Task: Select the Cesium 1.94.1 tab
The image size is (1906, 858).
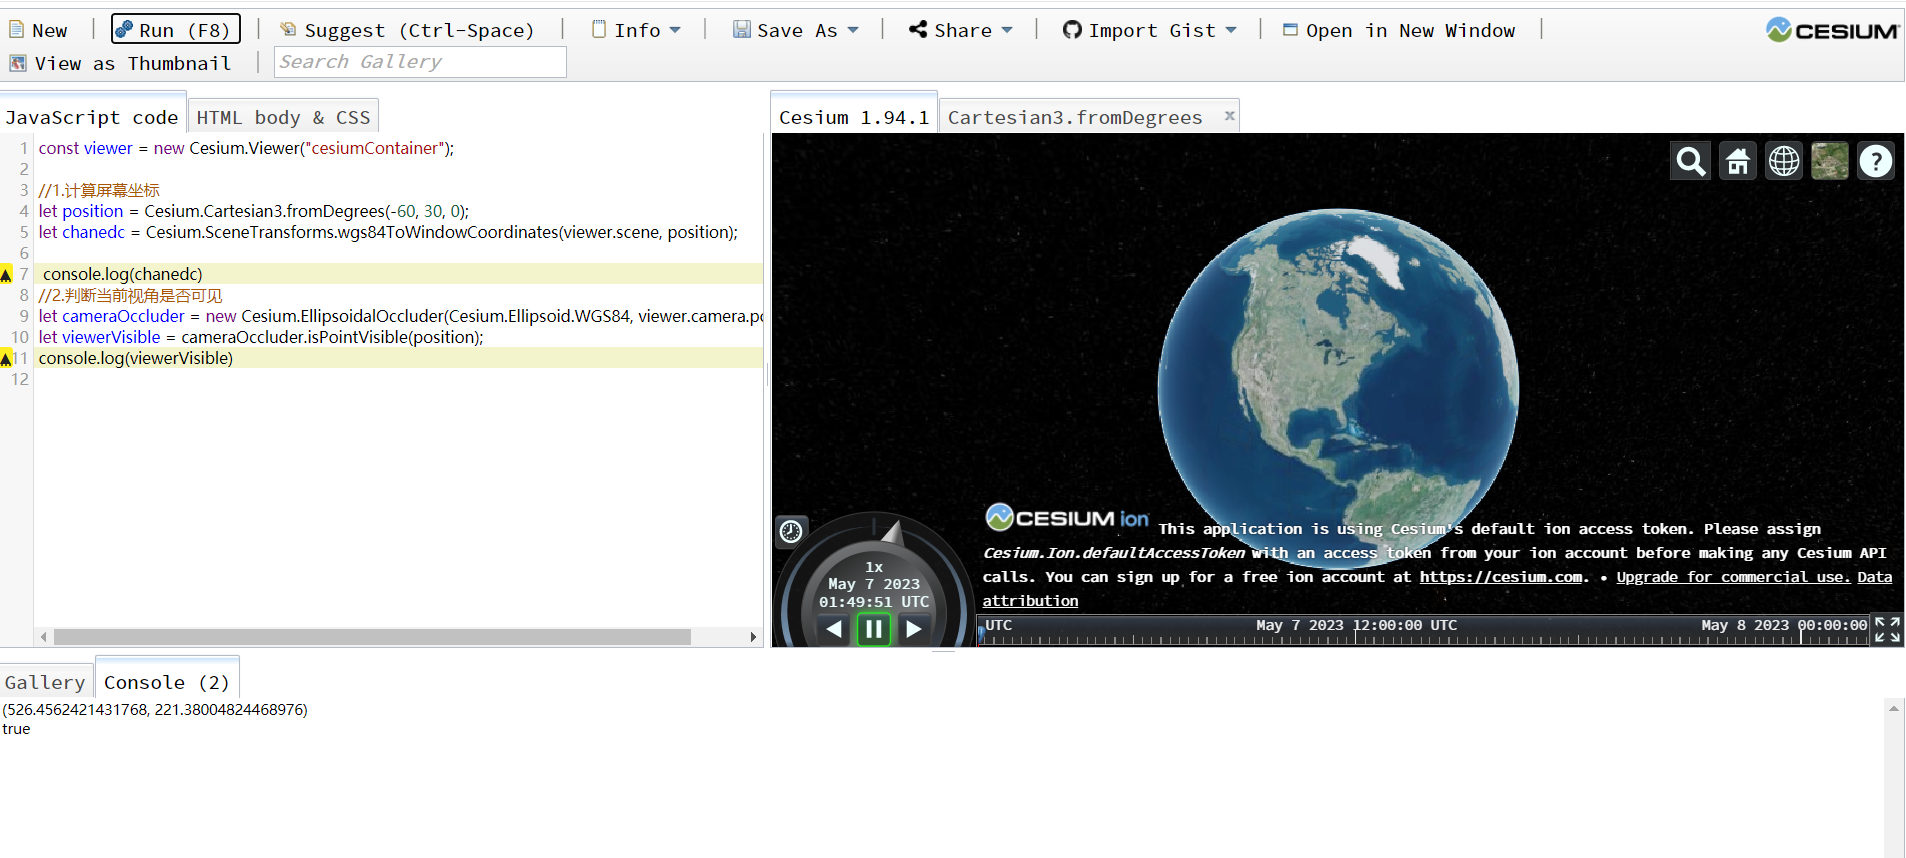Action: tap(854, 117)
